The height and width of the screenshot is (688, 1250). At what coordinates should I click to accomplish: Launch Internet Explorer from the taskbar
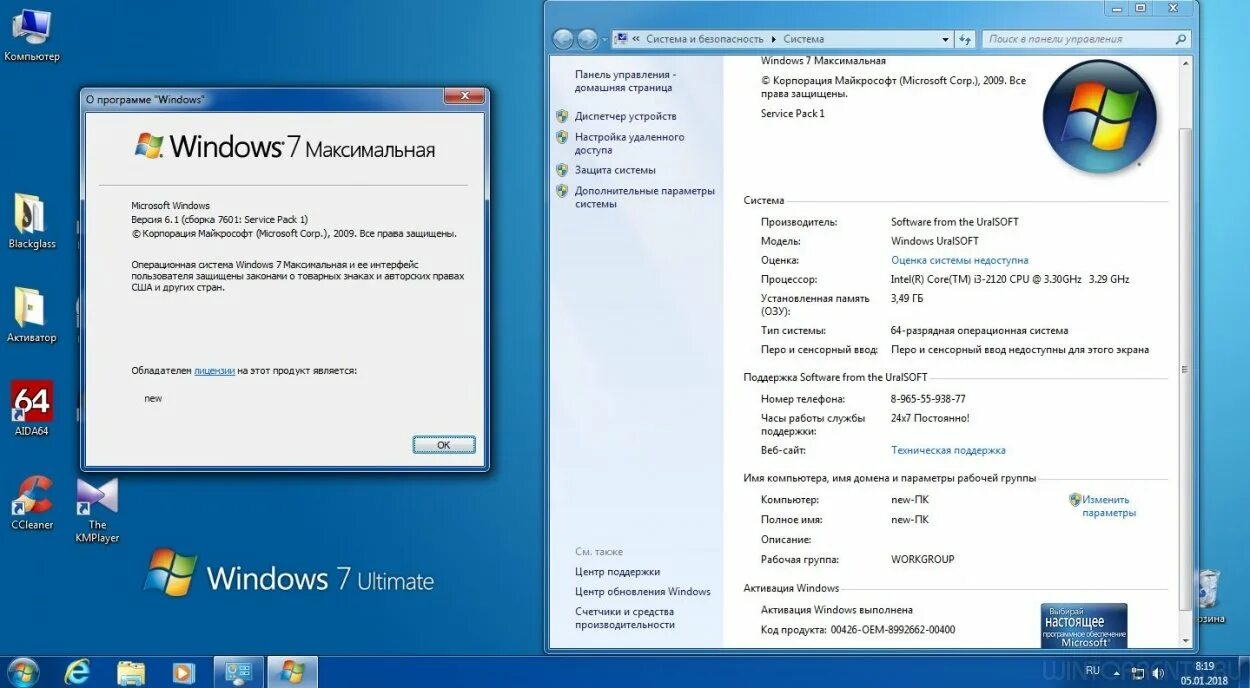point(77,672)
